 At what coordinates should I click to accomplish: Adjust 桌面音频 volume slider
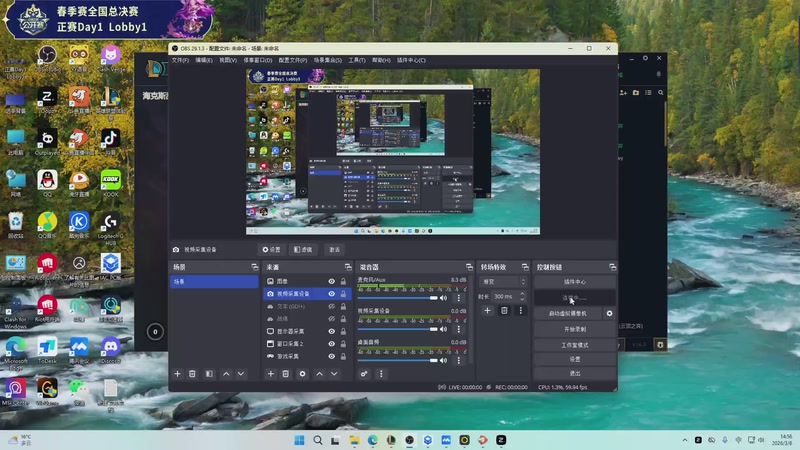click(x=398, y=360)
